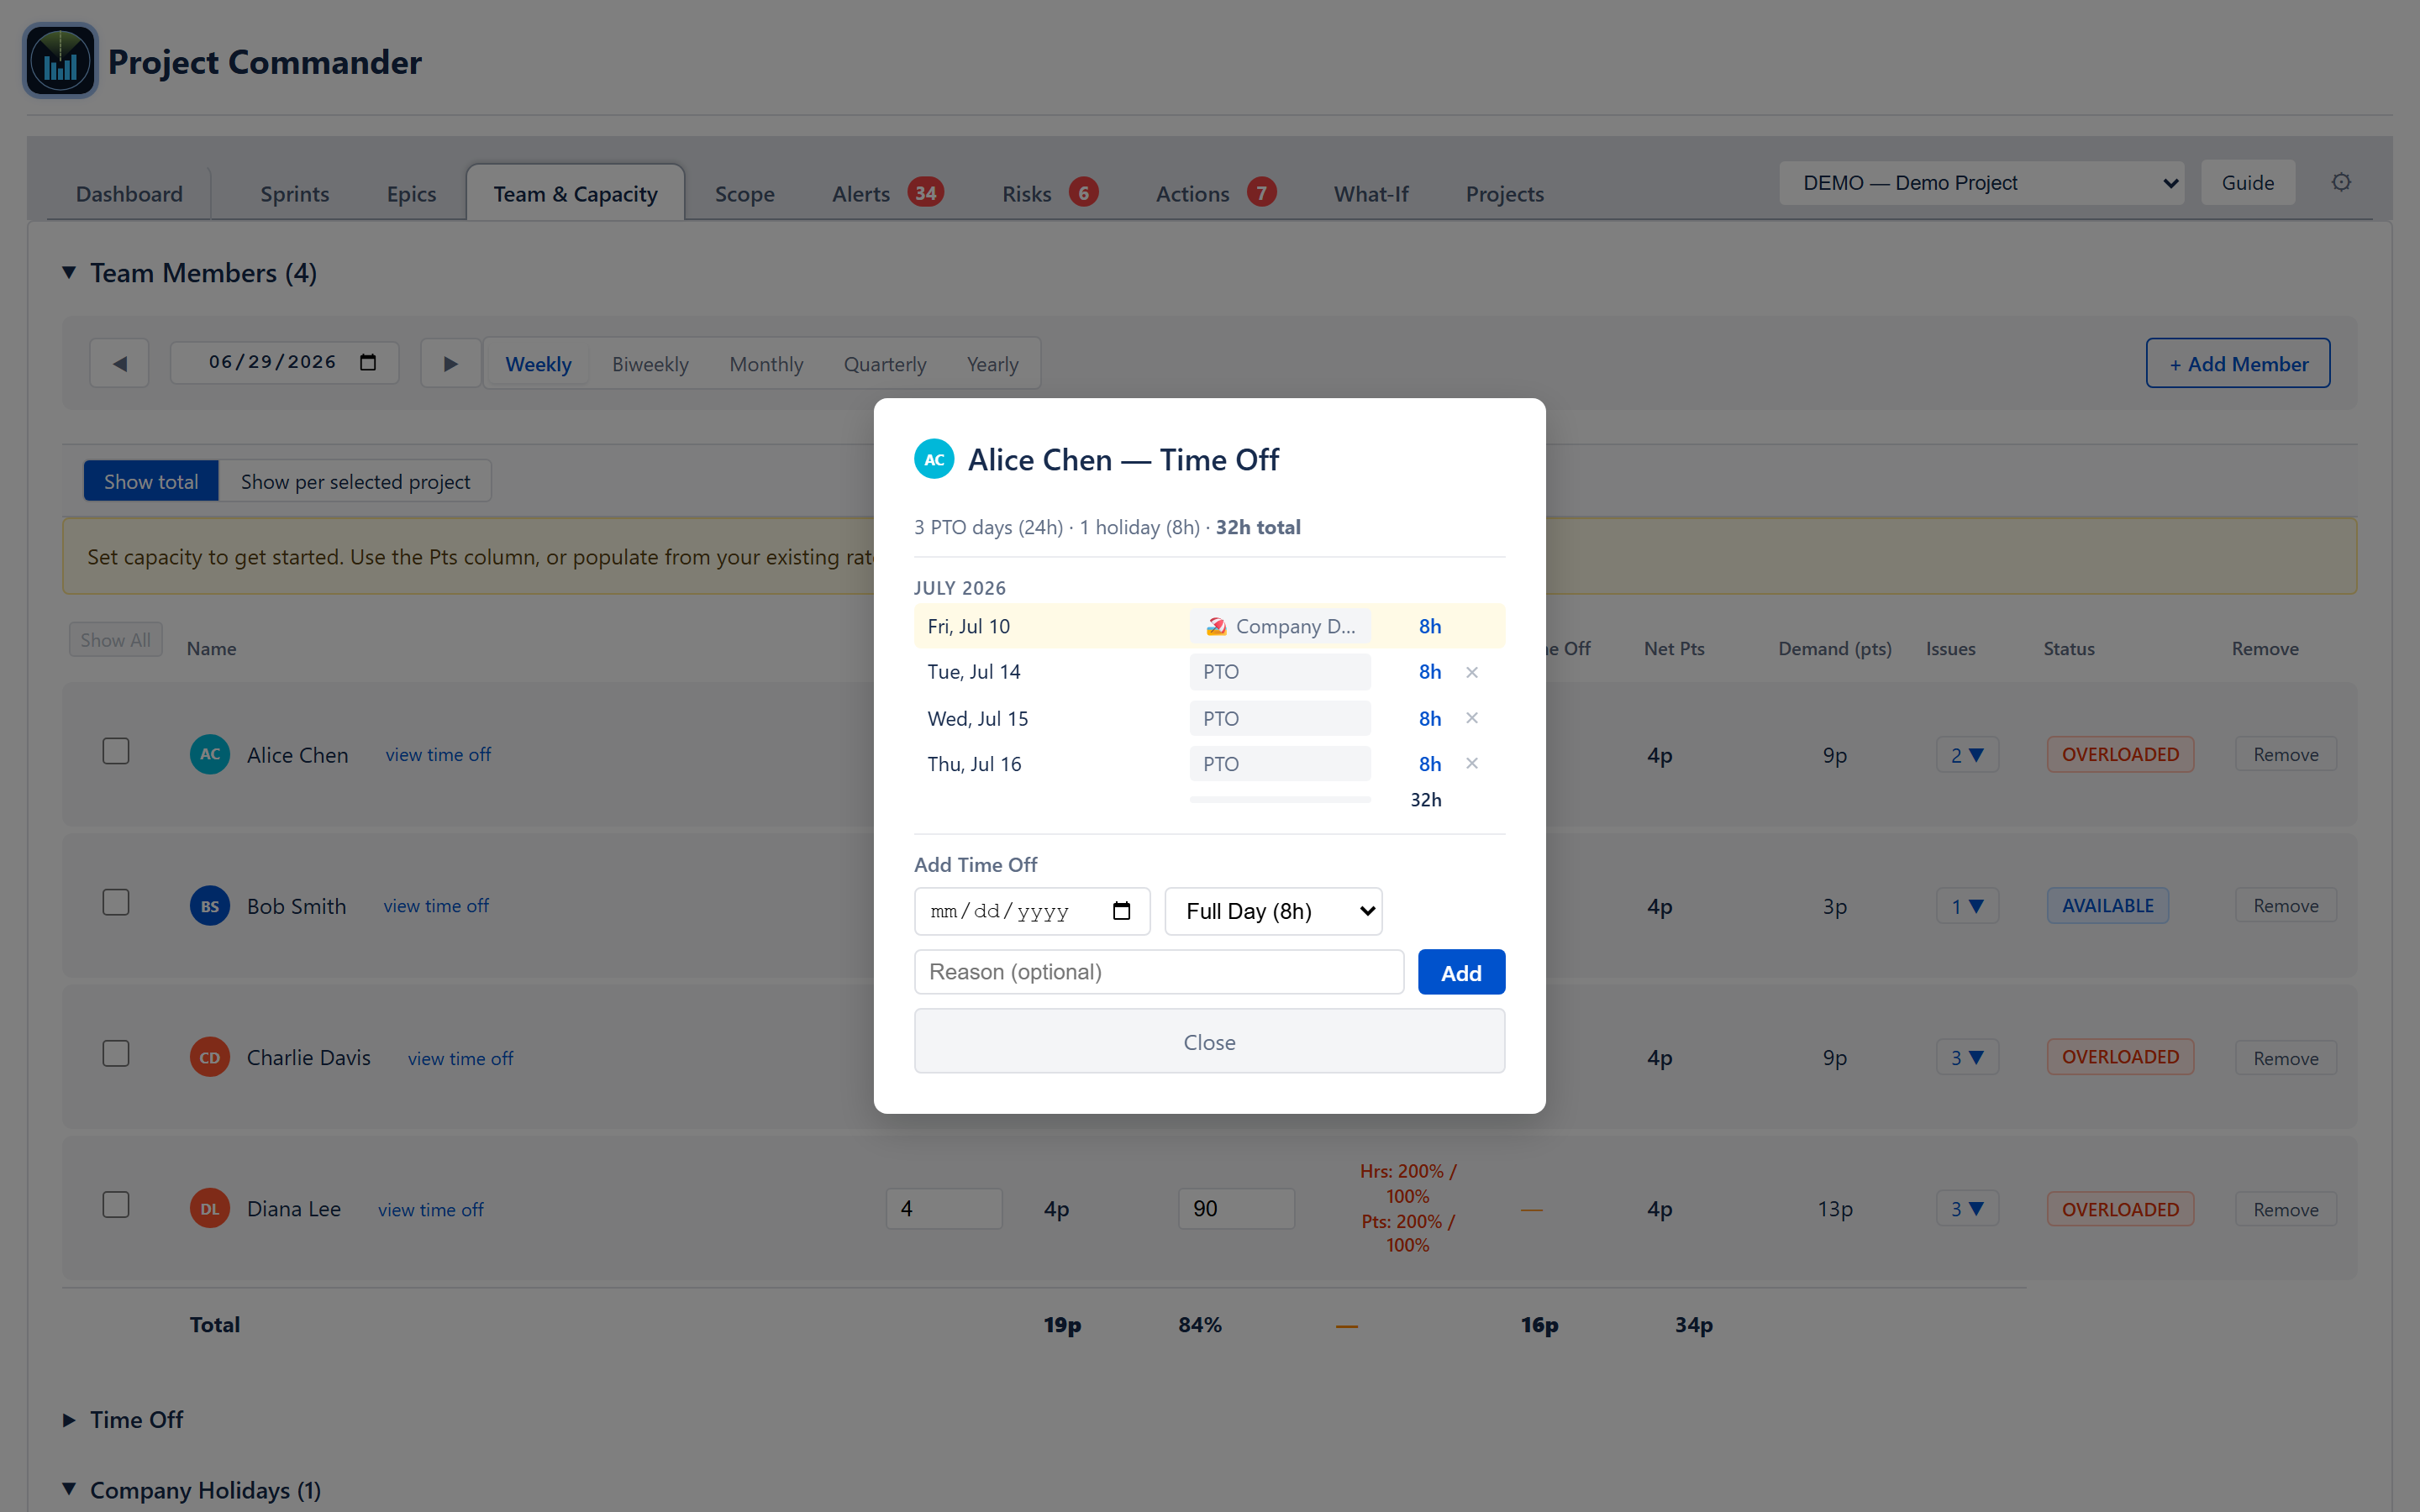The height and width of the screenshot is (1512, 2420).
Task: Click view time off for Bob Smith
Action: click(436, 905)
